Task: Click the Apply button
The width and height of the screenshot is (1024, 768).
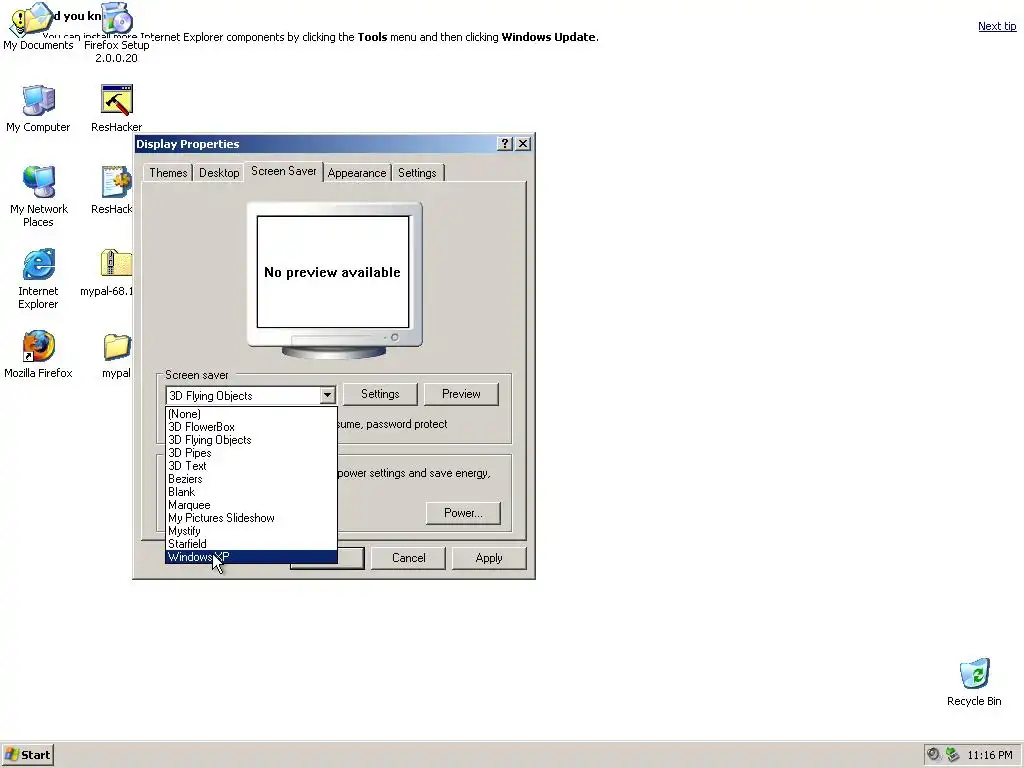Action: pyautogui.click(x=489, y=558)
